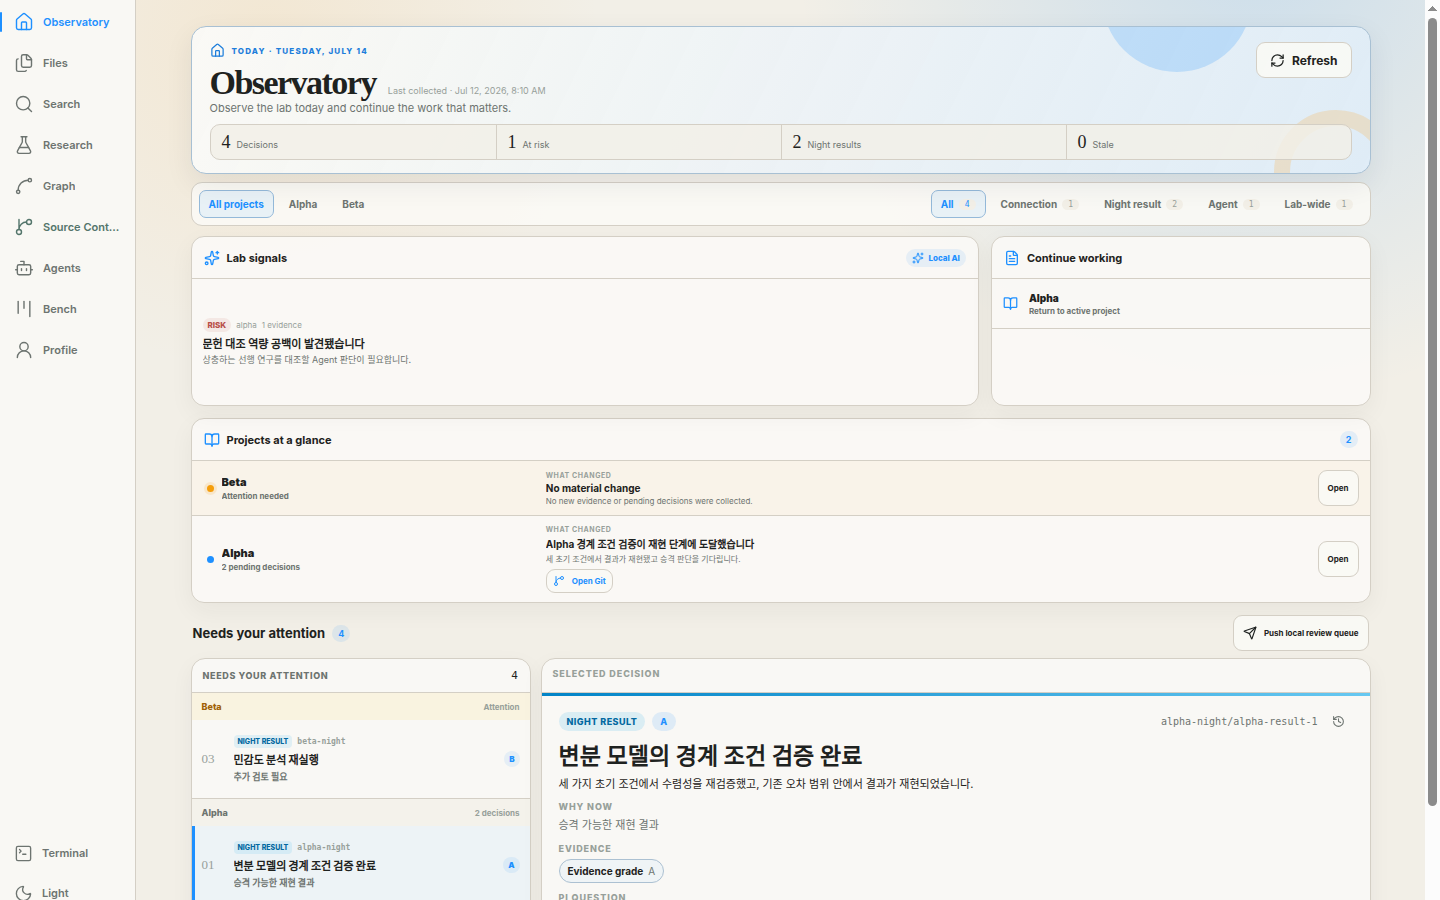Select the 변분 모델의 경계 조건 검증 완료 list item
This screenshot has height=900, width=1440.
pos(361,864)
